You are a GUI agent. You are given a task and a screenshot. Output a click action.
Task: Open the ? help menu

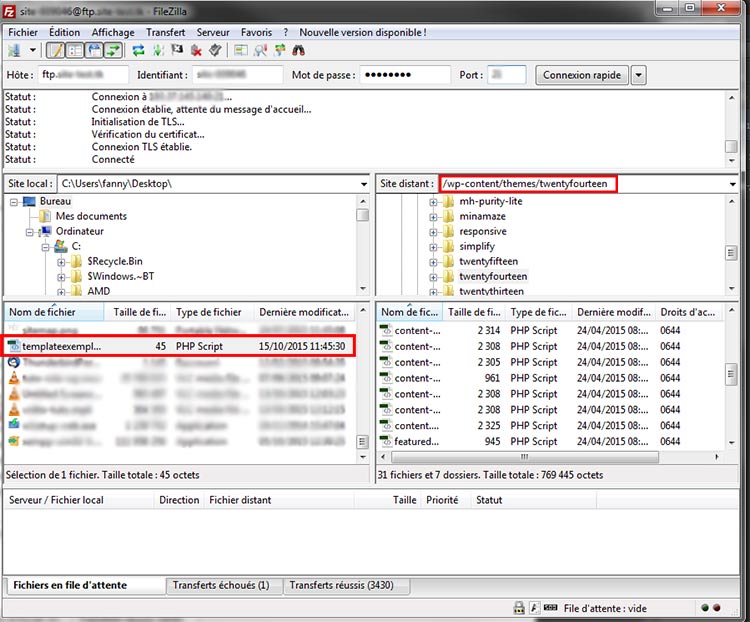click(x=286, y=33)
